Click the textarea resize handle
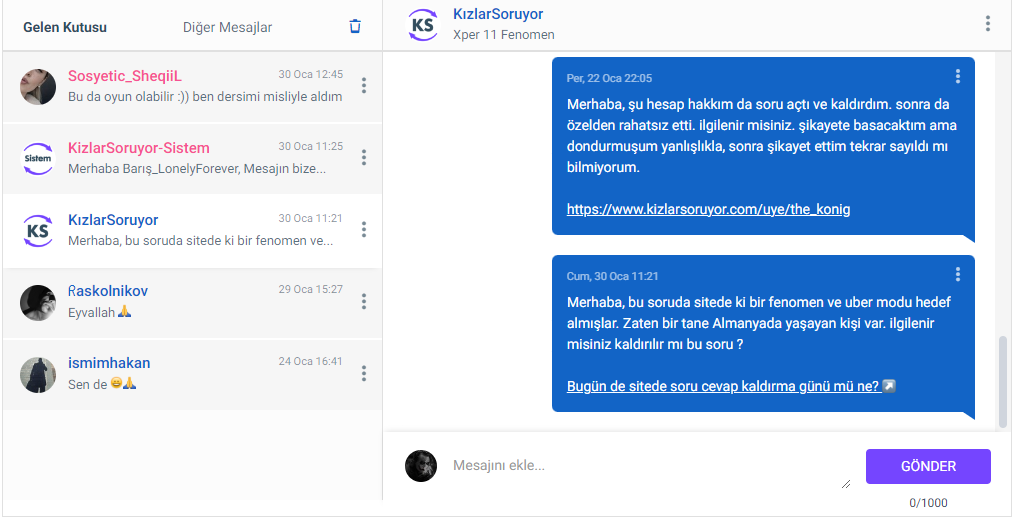 846,484
